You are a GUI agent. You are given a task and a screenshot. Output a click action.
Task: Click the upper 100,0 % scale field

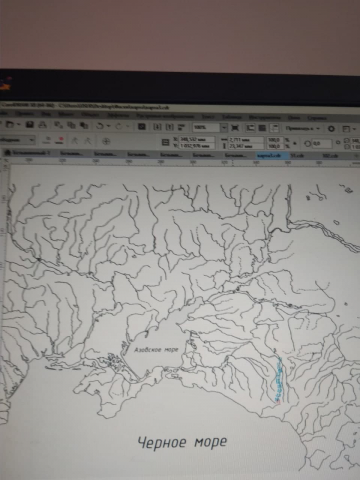(x=275, y=140)
